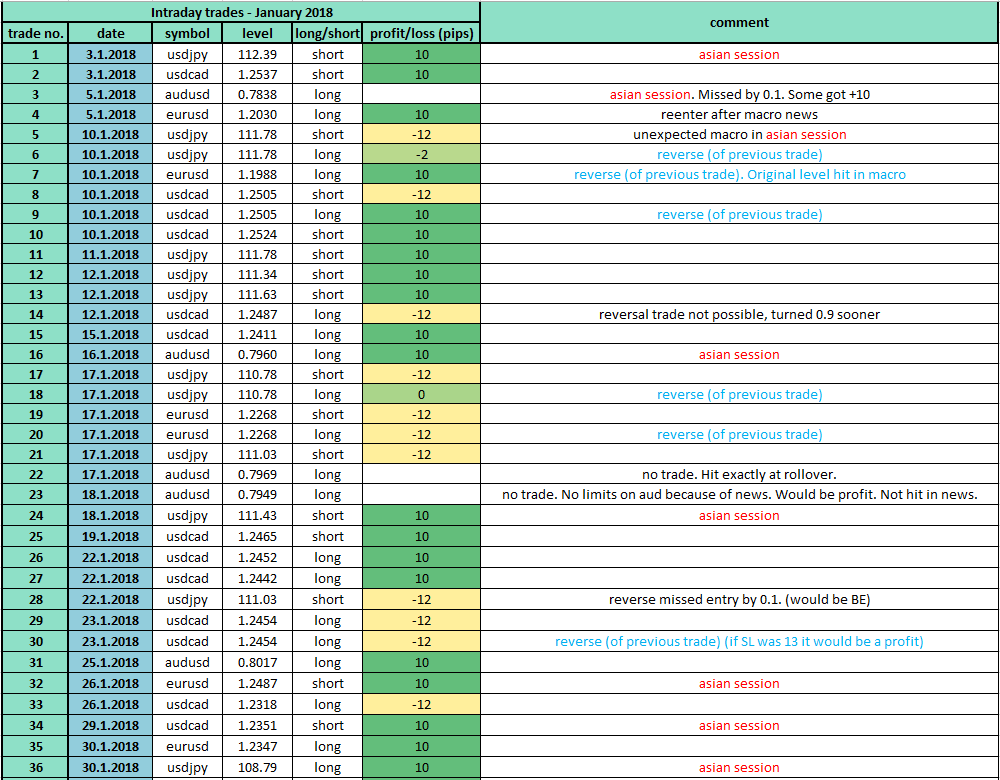Viewport: 1000px width, 780px height.
Task: Select the level 1.2537 cell
Action: 257,74
